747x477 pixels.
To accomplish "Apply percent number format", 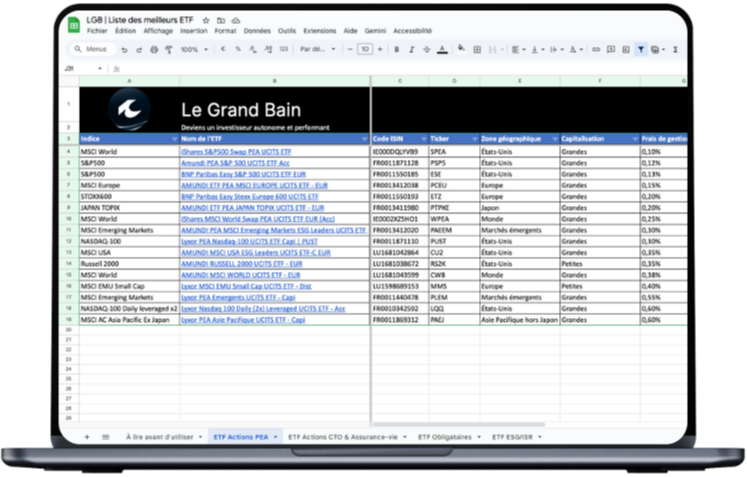I will pos(238,49).
